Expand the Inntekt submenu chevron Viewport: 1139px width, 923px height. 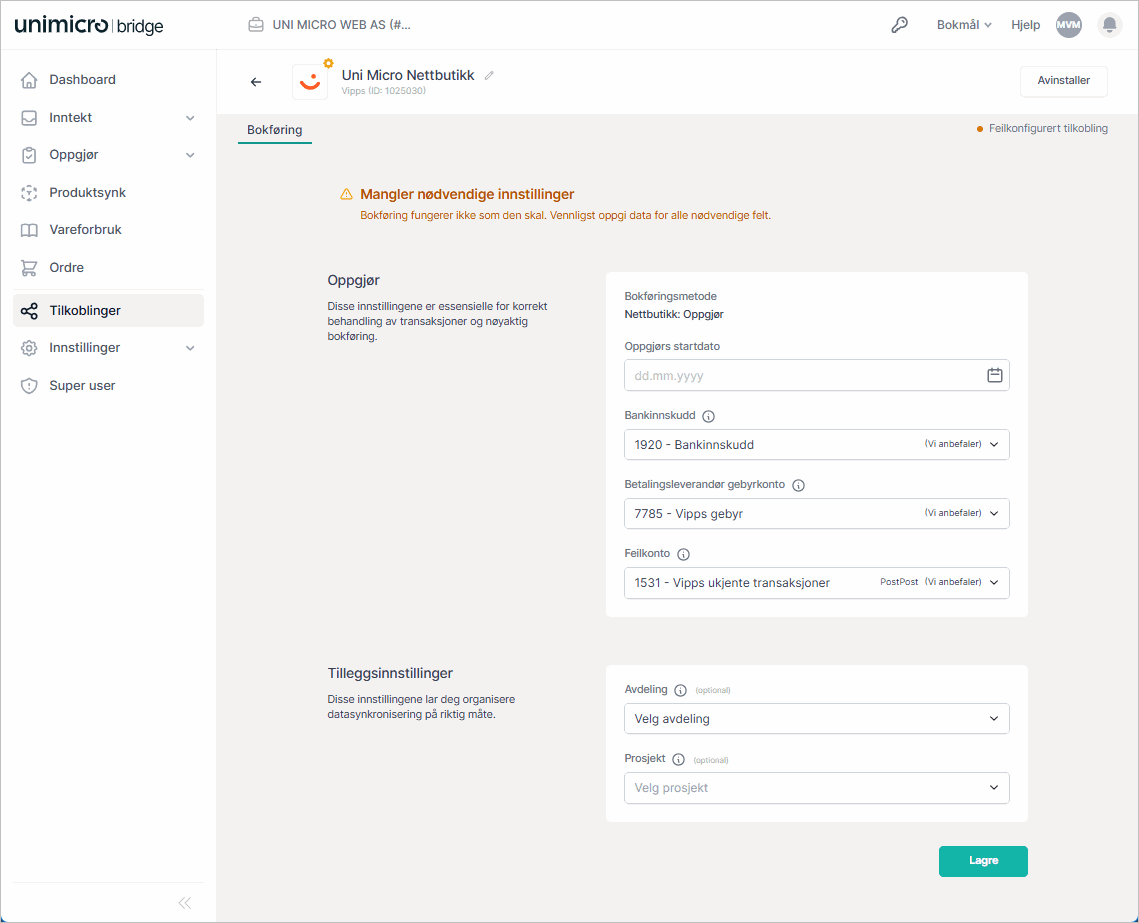(x=190, y=118)
